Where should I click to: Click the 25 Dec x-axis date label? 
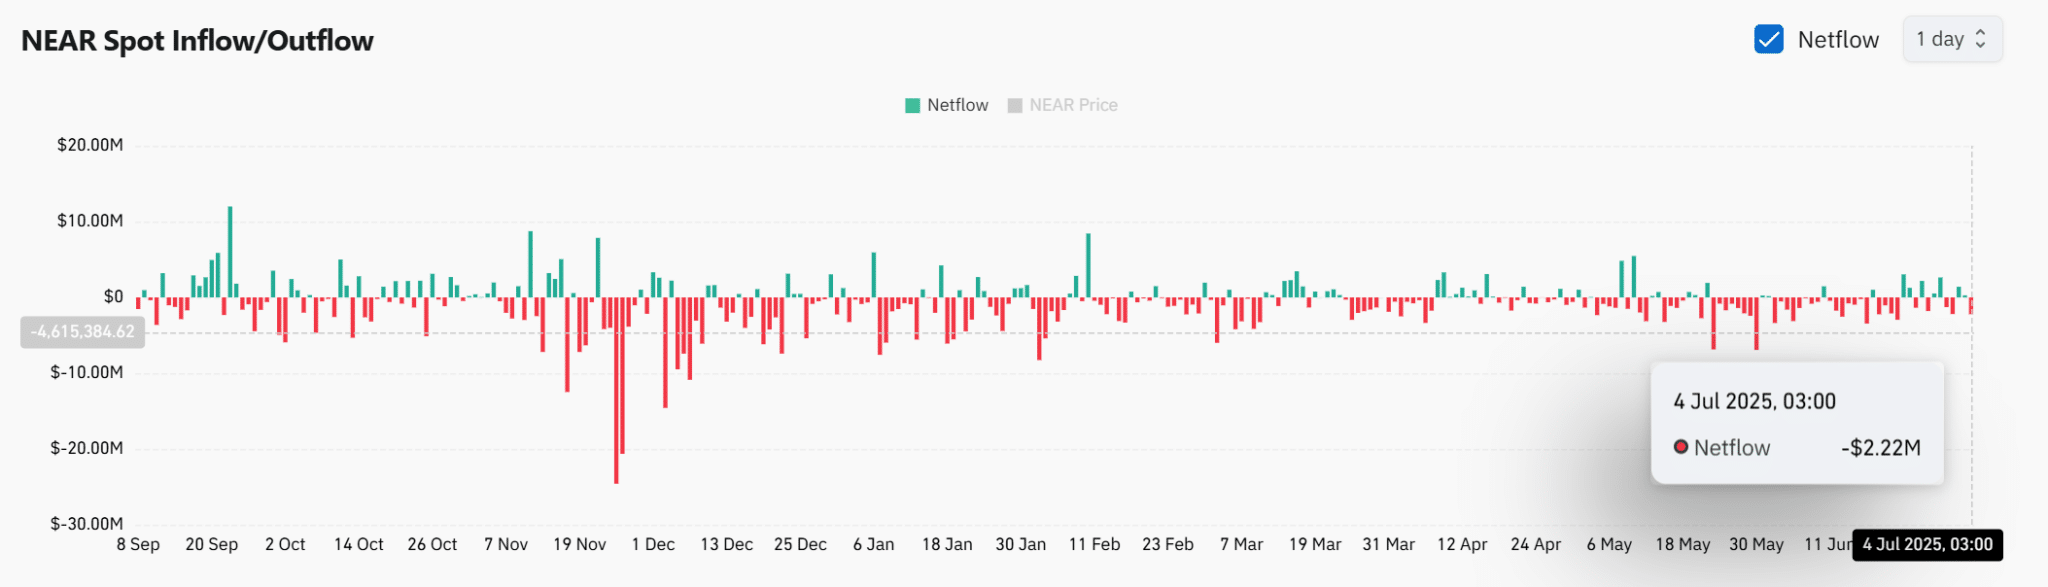click(800, 545)
